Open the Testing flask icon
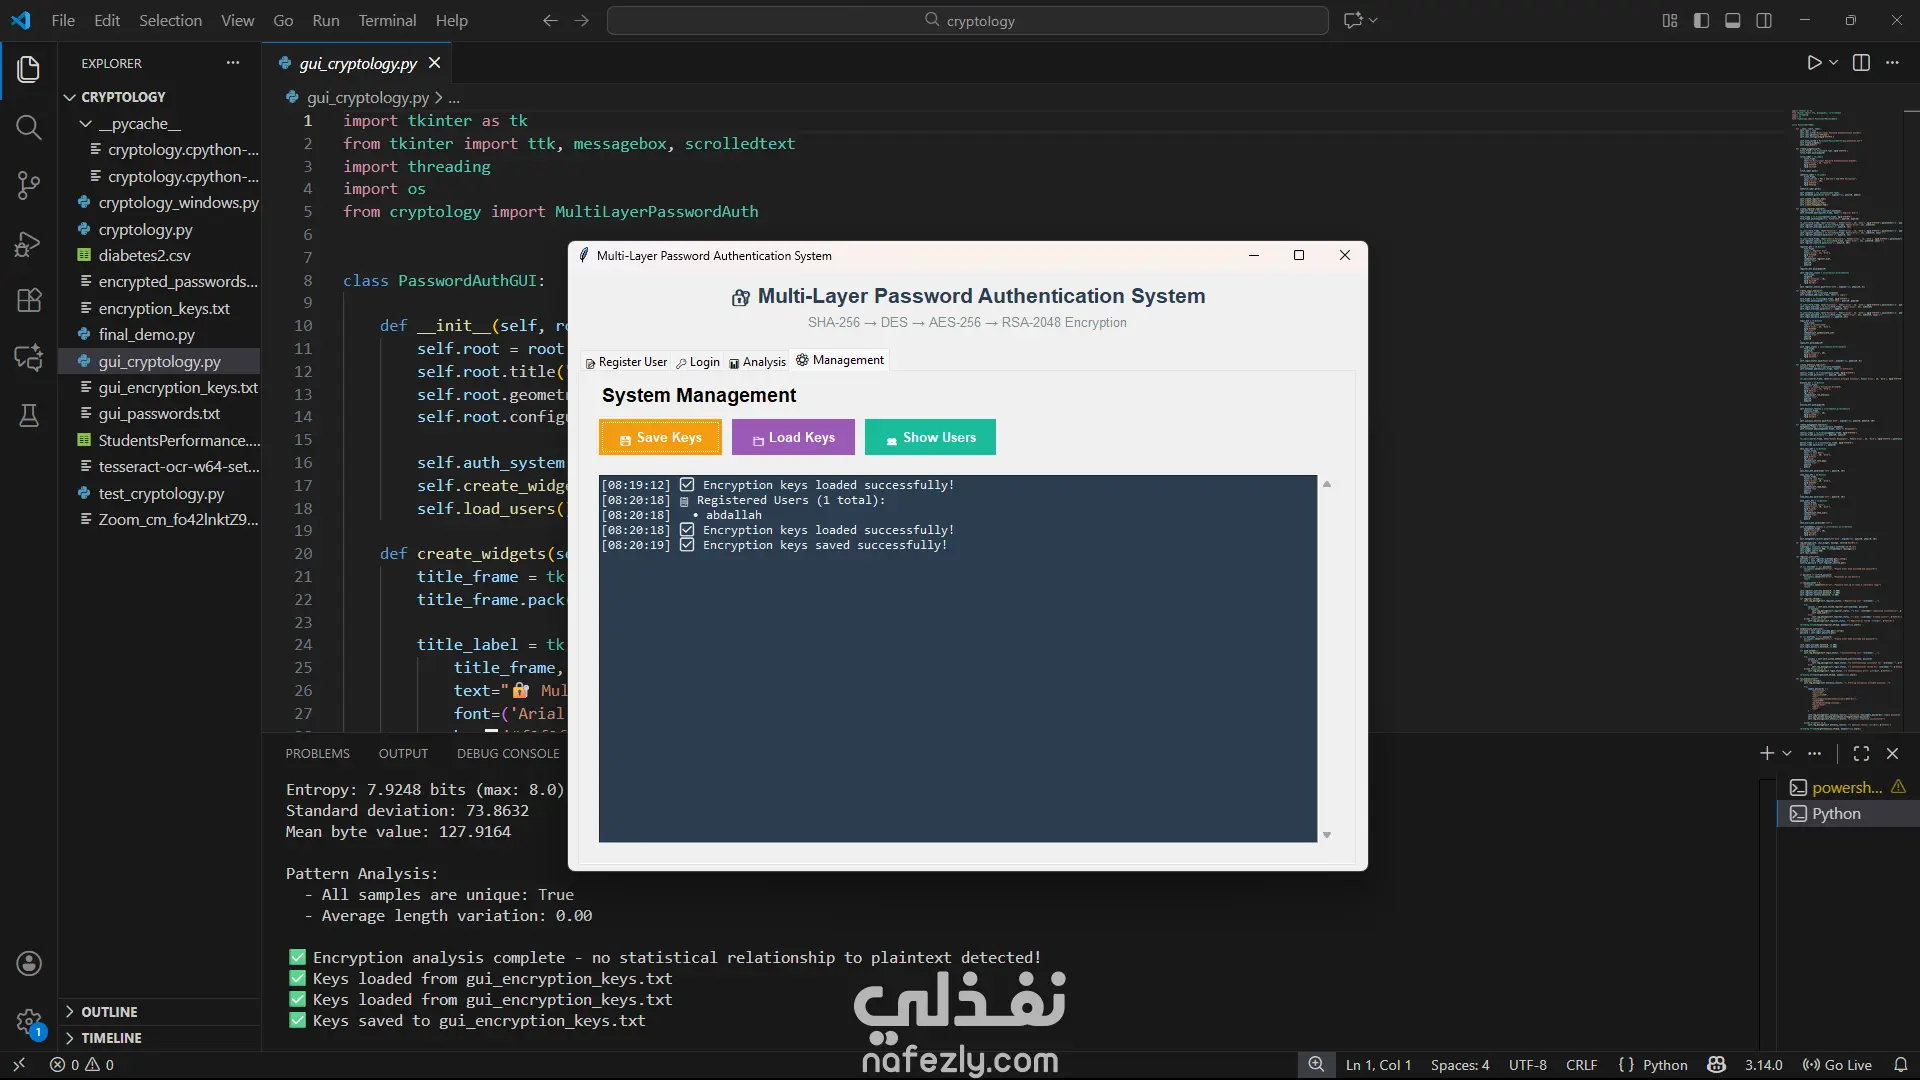Viewport: 1920px width, 1080px height. point(28,416)
